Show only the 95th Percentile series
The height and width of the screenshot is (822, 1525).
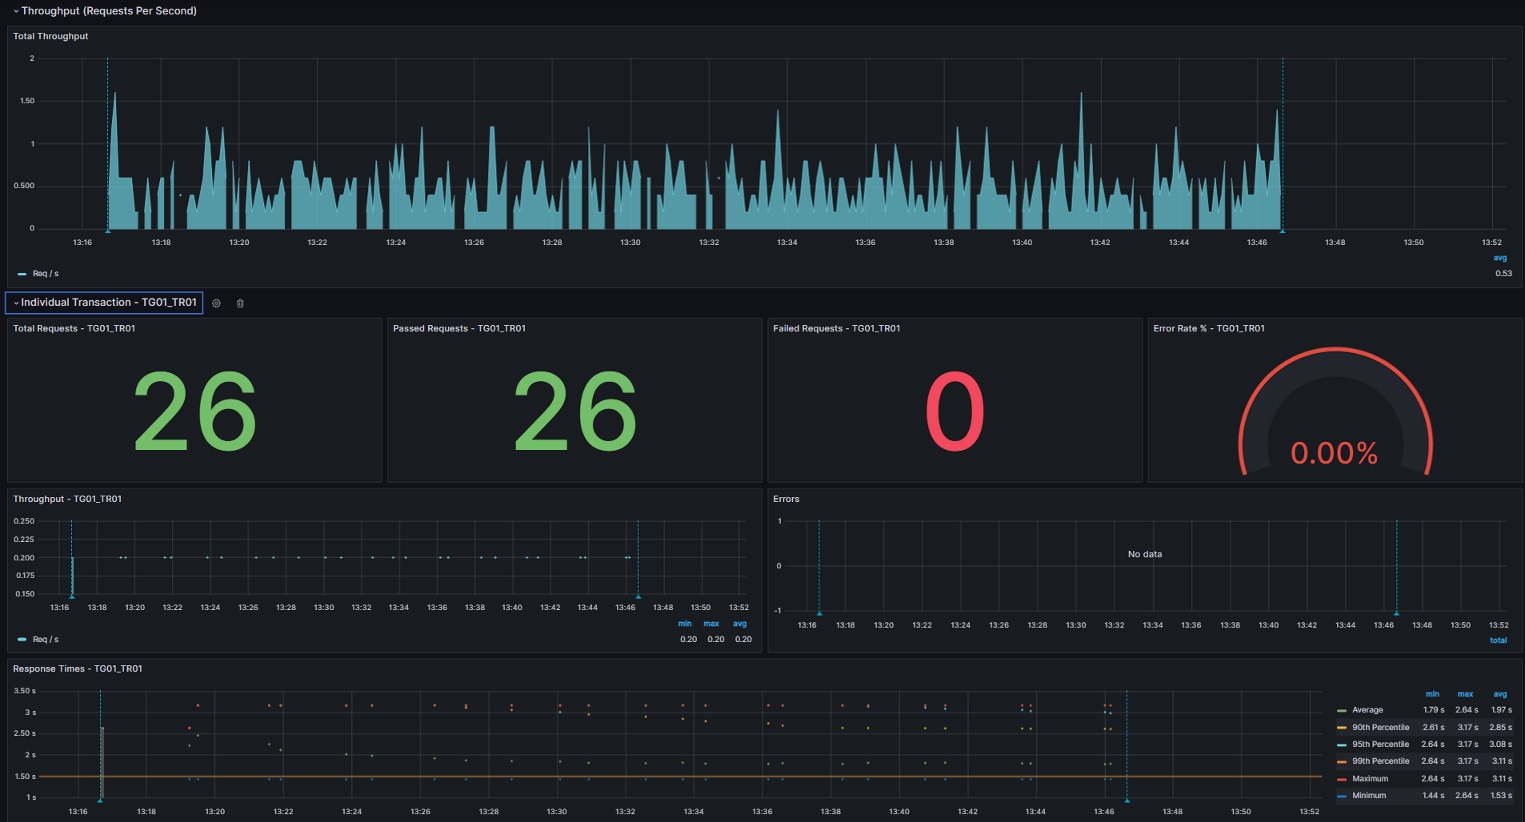(x=1380, y=744)
